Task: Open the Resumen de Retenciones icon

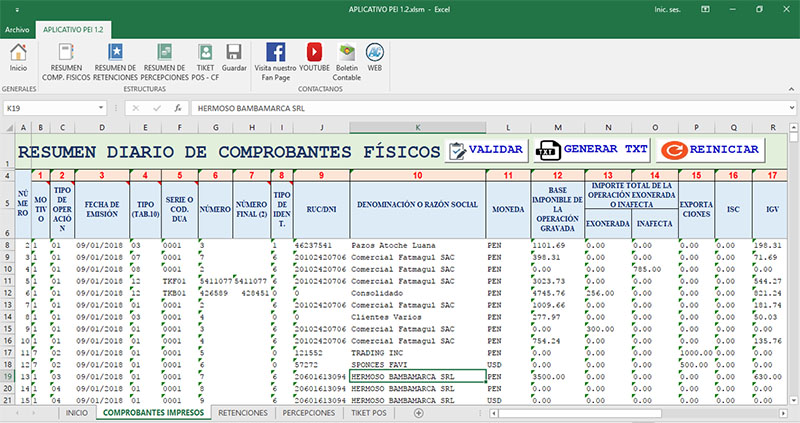Action: (x=116, y=52)
